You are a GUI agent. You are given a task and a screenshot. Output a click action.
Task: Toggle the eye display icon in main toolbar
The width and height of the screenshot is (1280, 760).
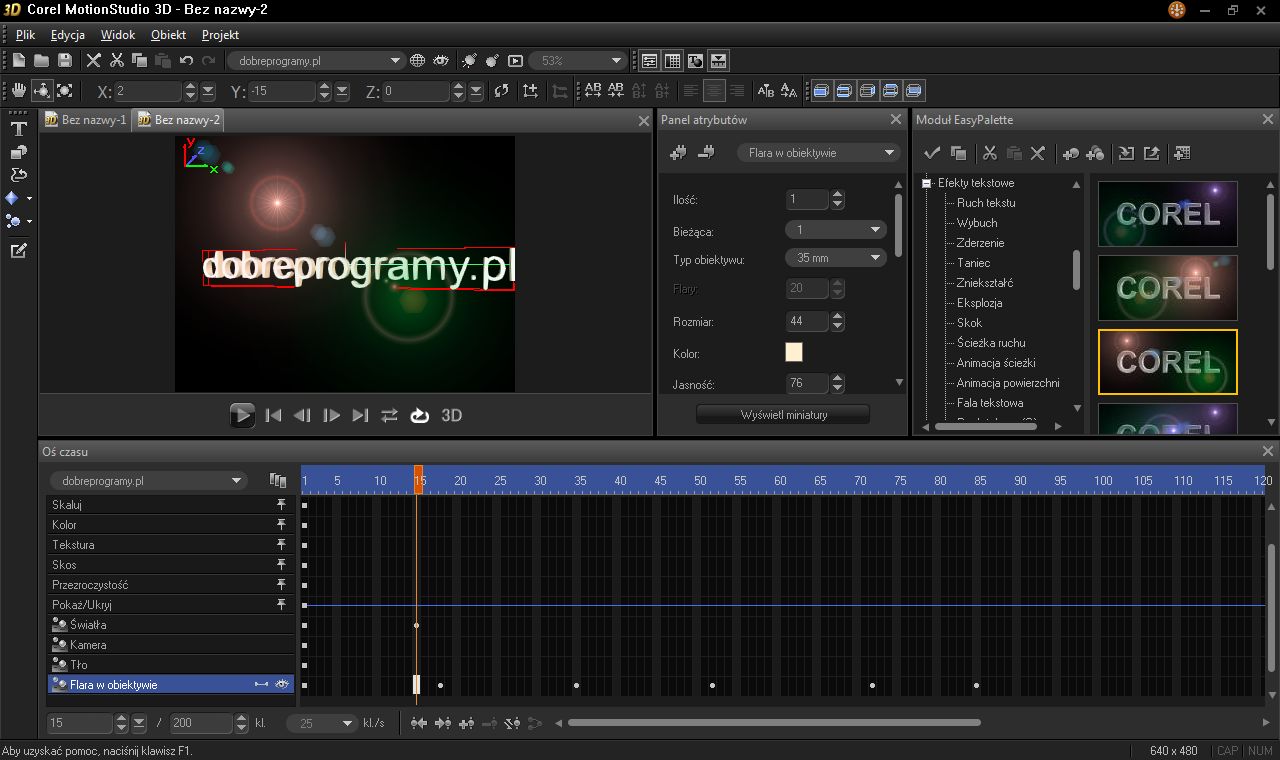[441, 60]
